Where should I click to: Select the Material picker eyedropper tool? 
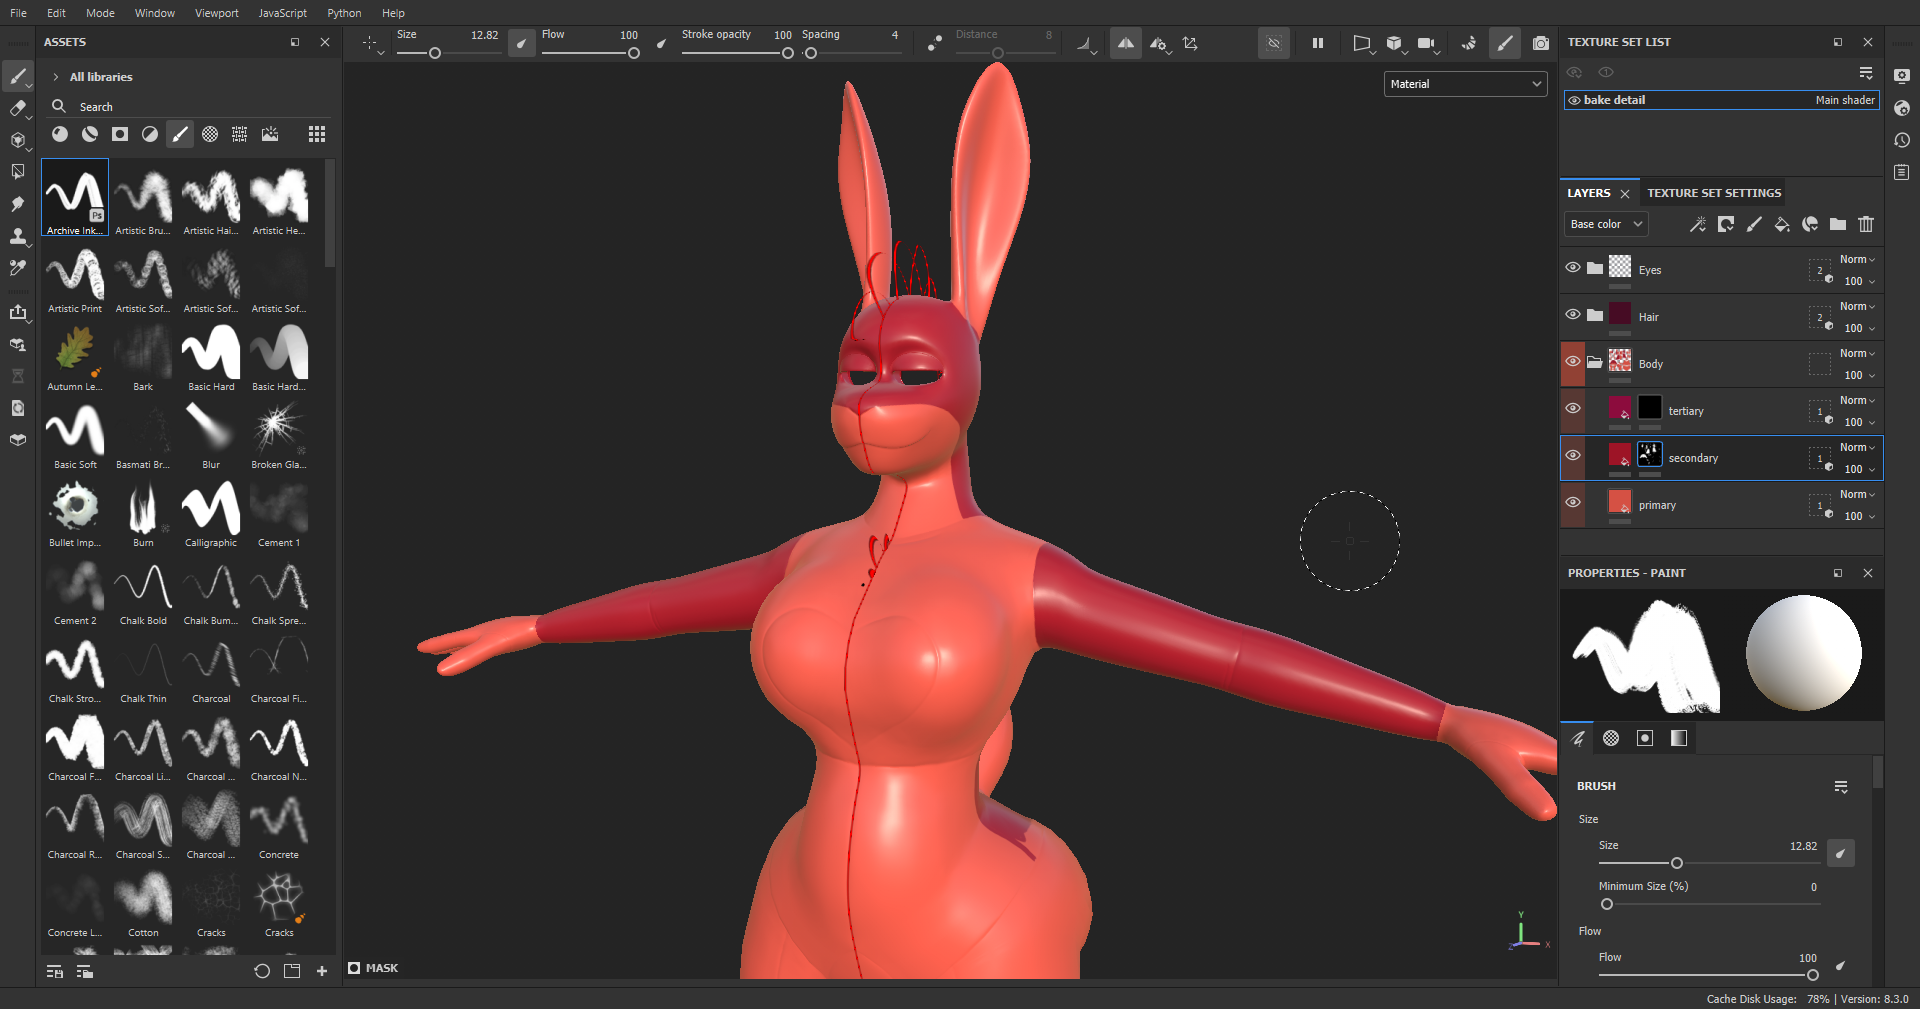(x=18, y=268)
